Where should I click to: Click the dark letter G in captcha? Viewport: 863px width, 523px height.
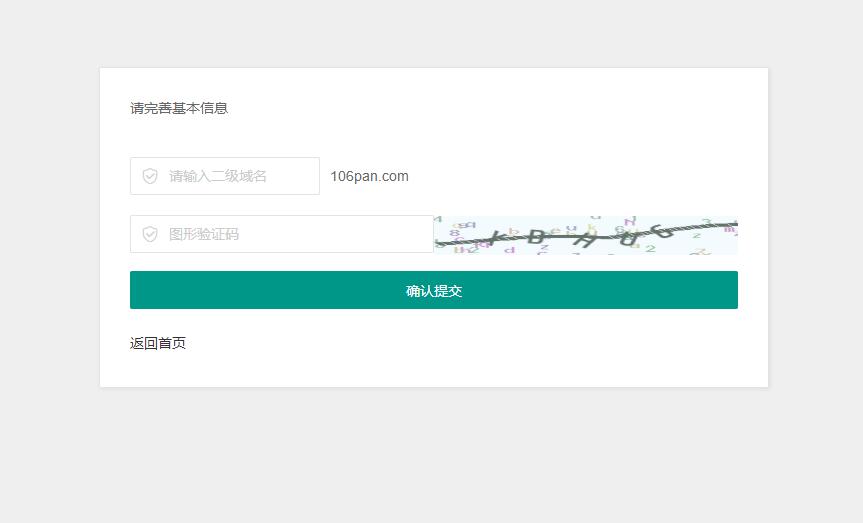659,230
